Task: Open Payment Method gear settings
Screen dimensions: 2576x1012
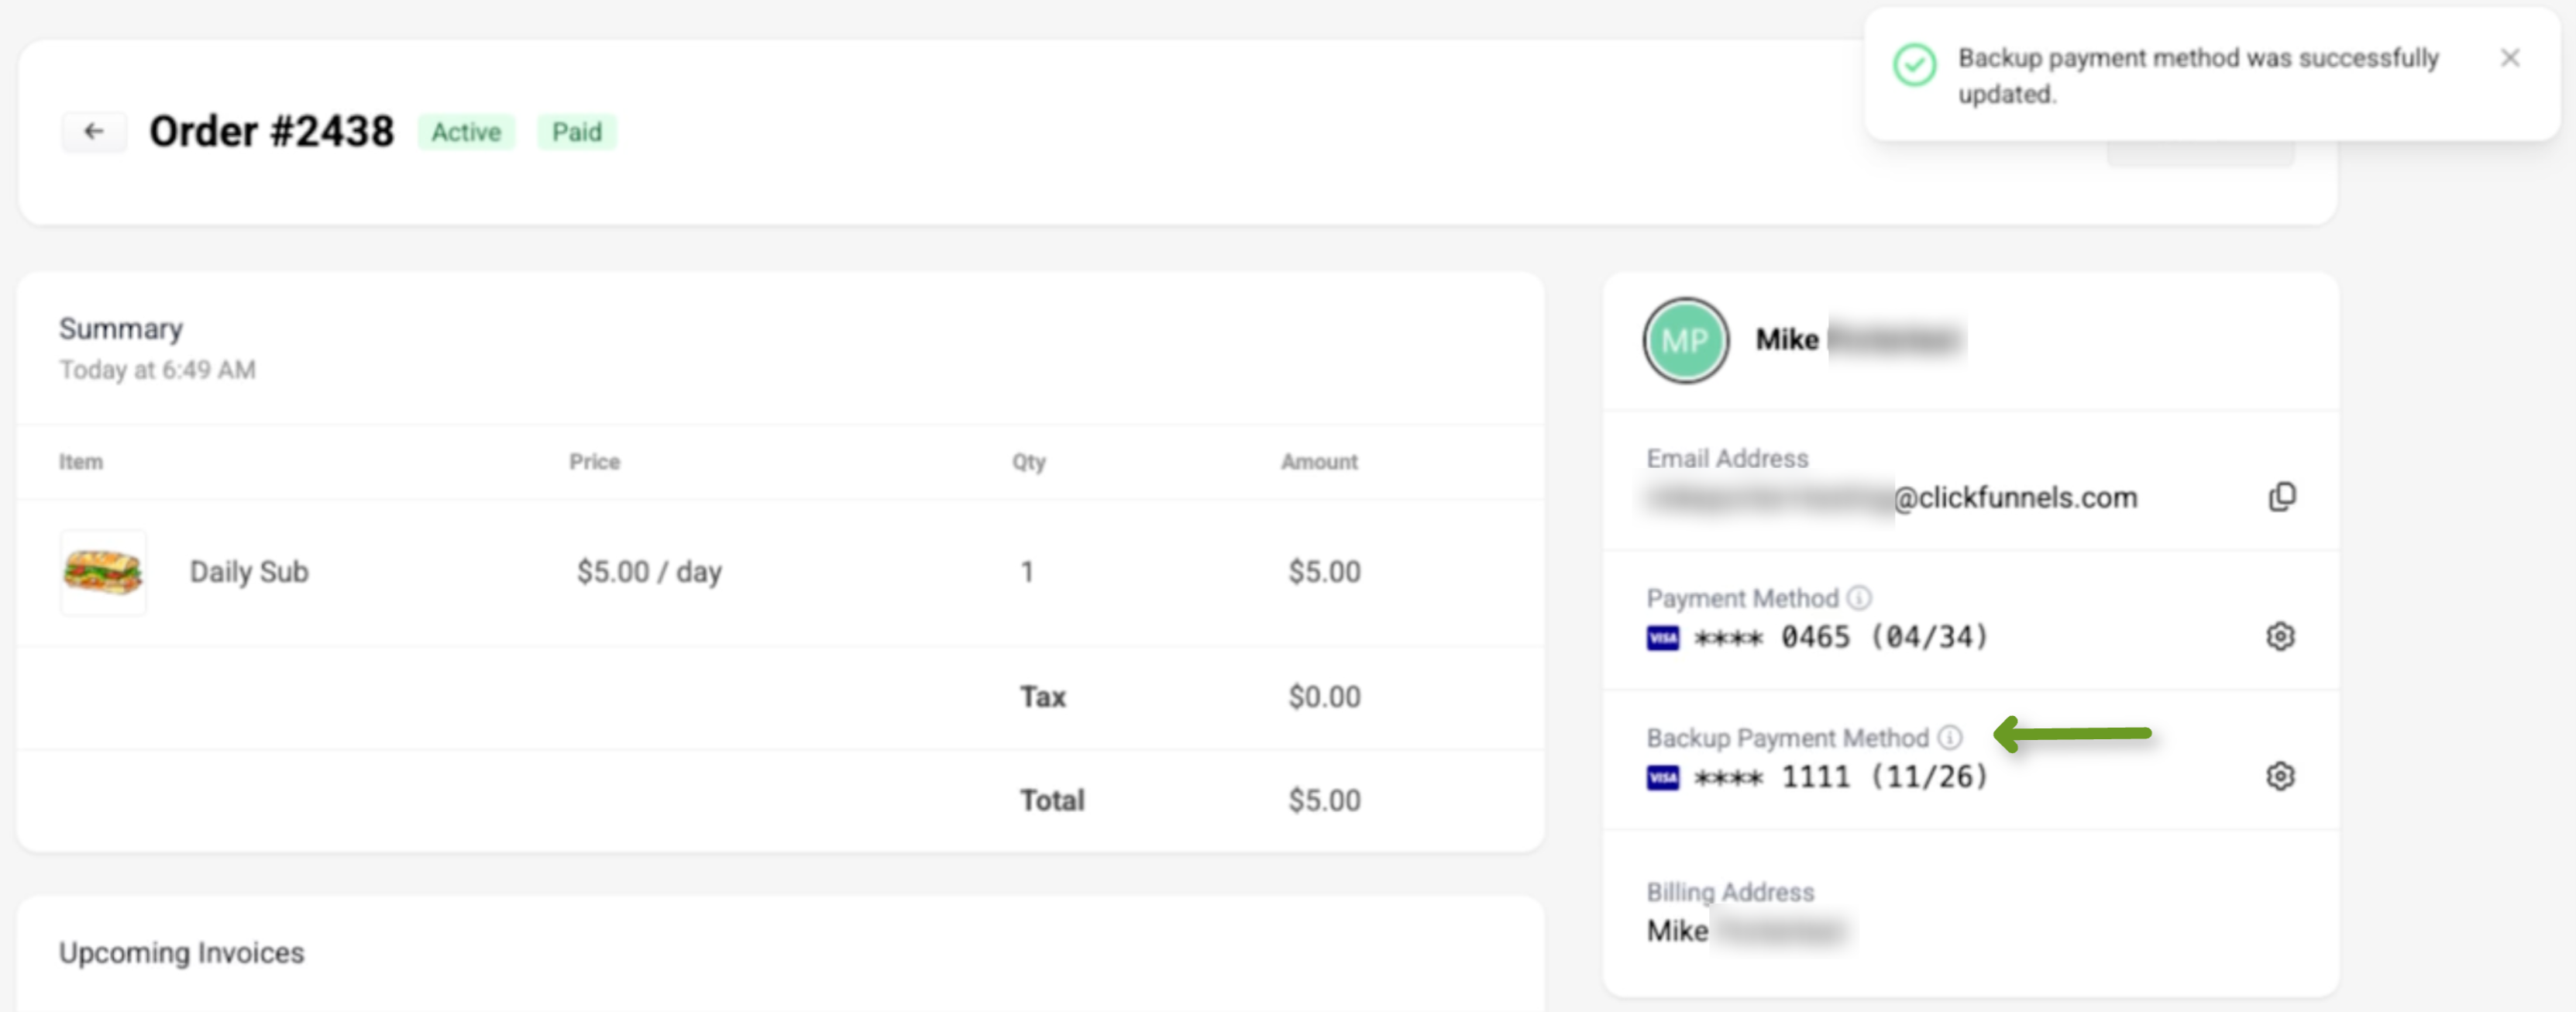Action: pyautogui.click(x=2280, y=636)
